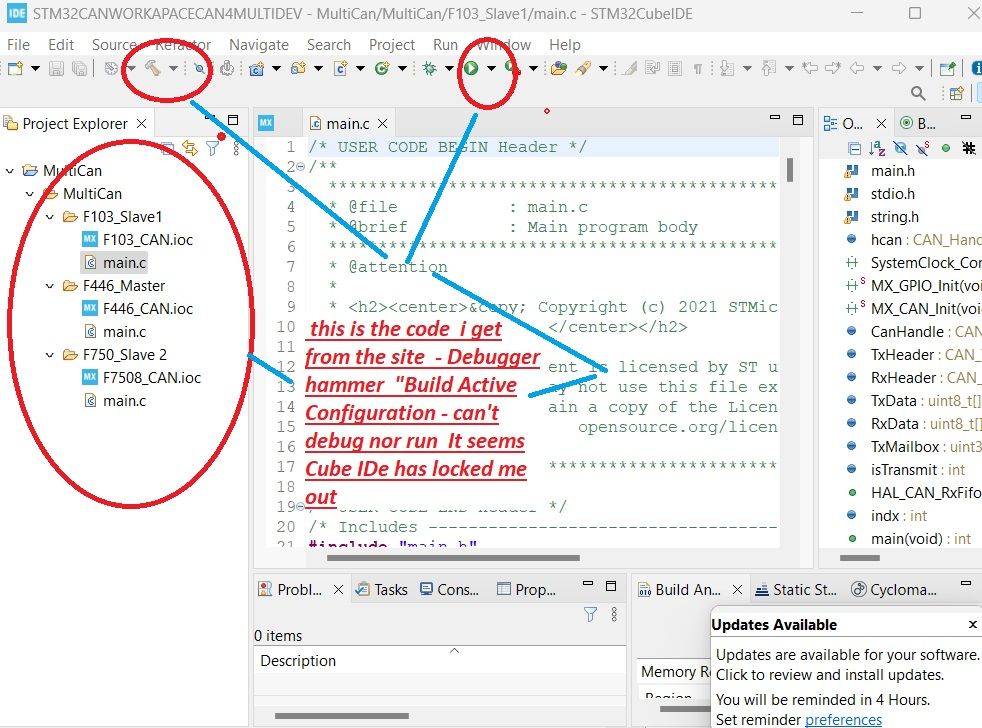Click the hammer Build icon
Viewport: 982px width, 728px height.
(x=153, y=68)
